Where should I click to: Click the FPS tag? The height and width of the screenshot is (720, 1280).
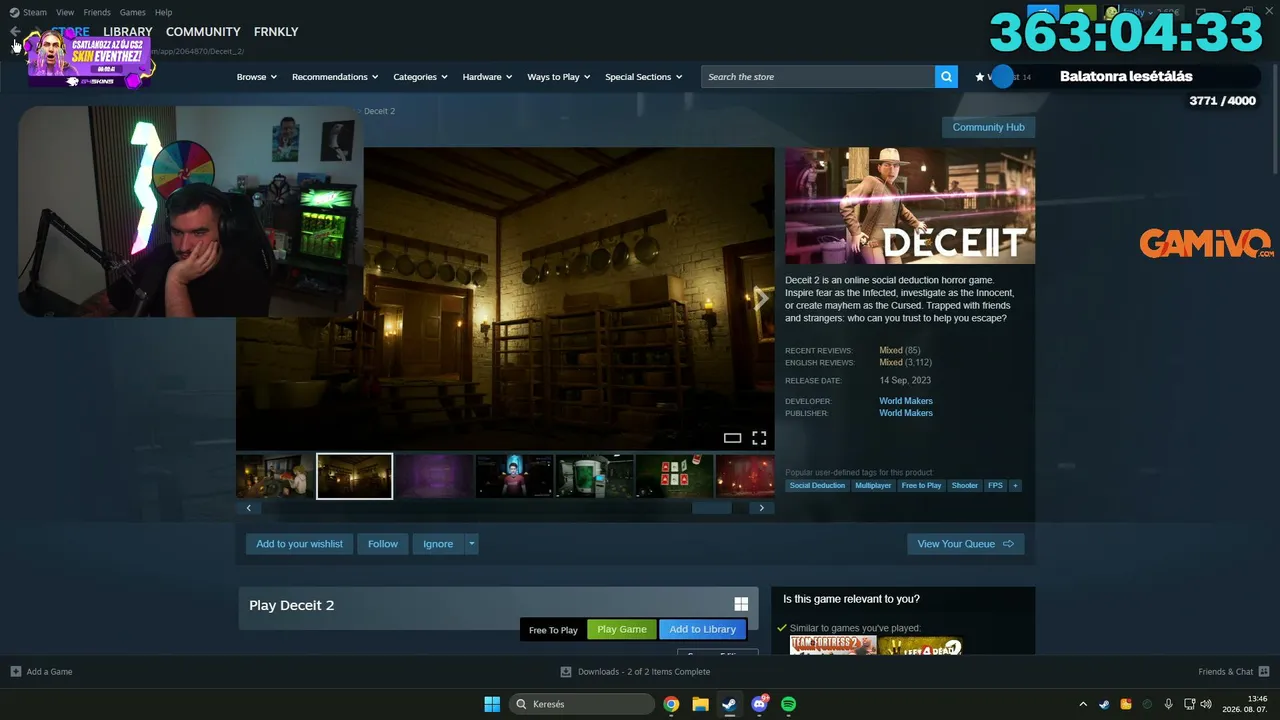(x=995, y=486)
